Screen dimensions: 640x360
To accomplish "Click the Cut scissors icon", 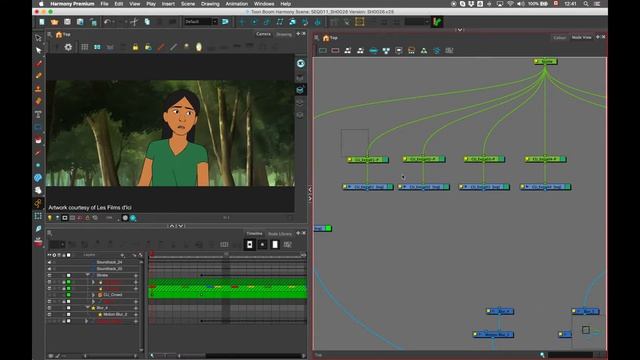I will (x=134, y=22).
